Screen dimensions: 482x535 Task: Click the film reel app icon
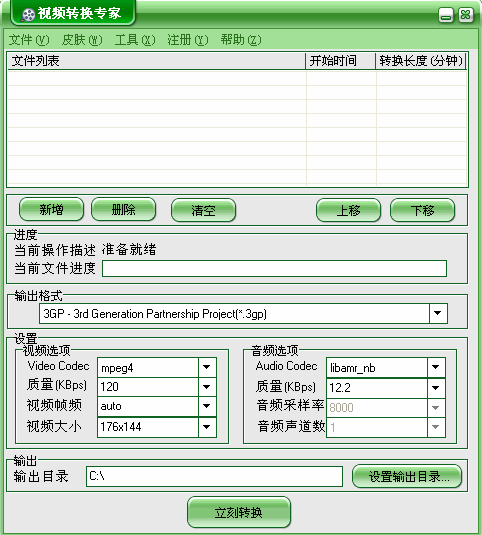[x=28, y=14]
